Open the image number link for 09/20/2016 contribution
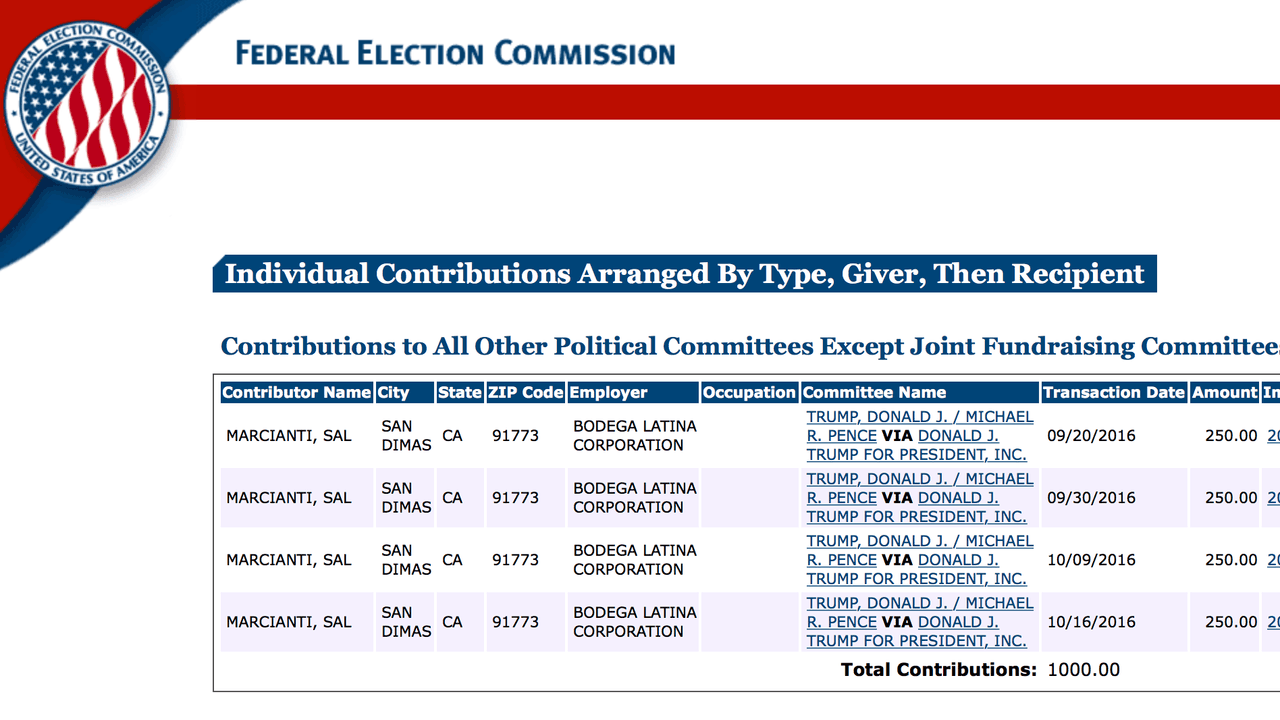 [x=1272, y=436]
